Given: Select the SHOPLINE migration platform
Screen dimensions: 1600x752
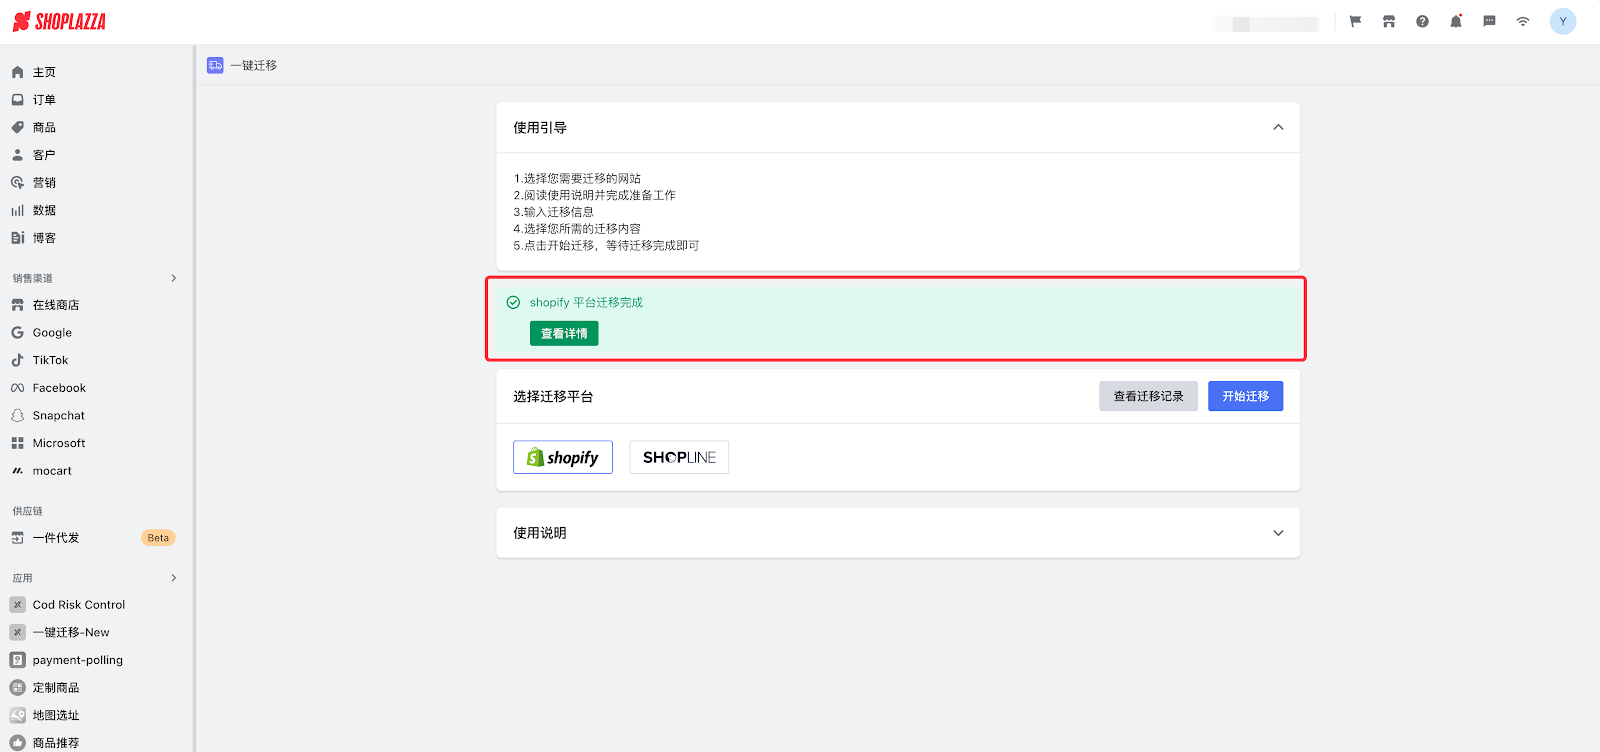Looking at the screenshot, I should tap(679, 457).
